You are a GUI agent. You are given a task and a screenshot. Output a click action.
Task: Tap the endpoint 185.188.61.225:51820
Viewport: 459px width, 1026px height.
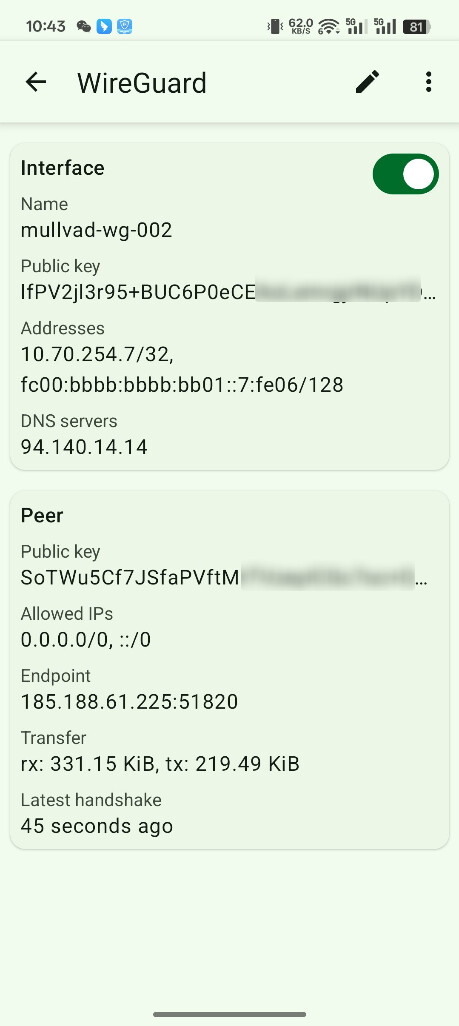click(x=129, y=702)
